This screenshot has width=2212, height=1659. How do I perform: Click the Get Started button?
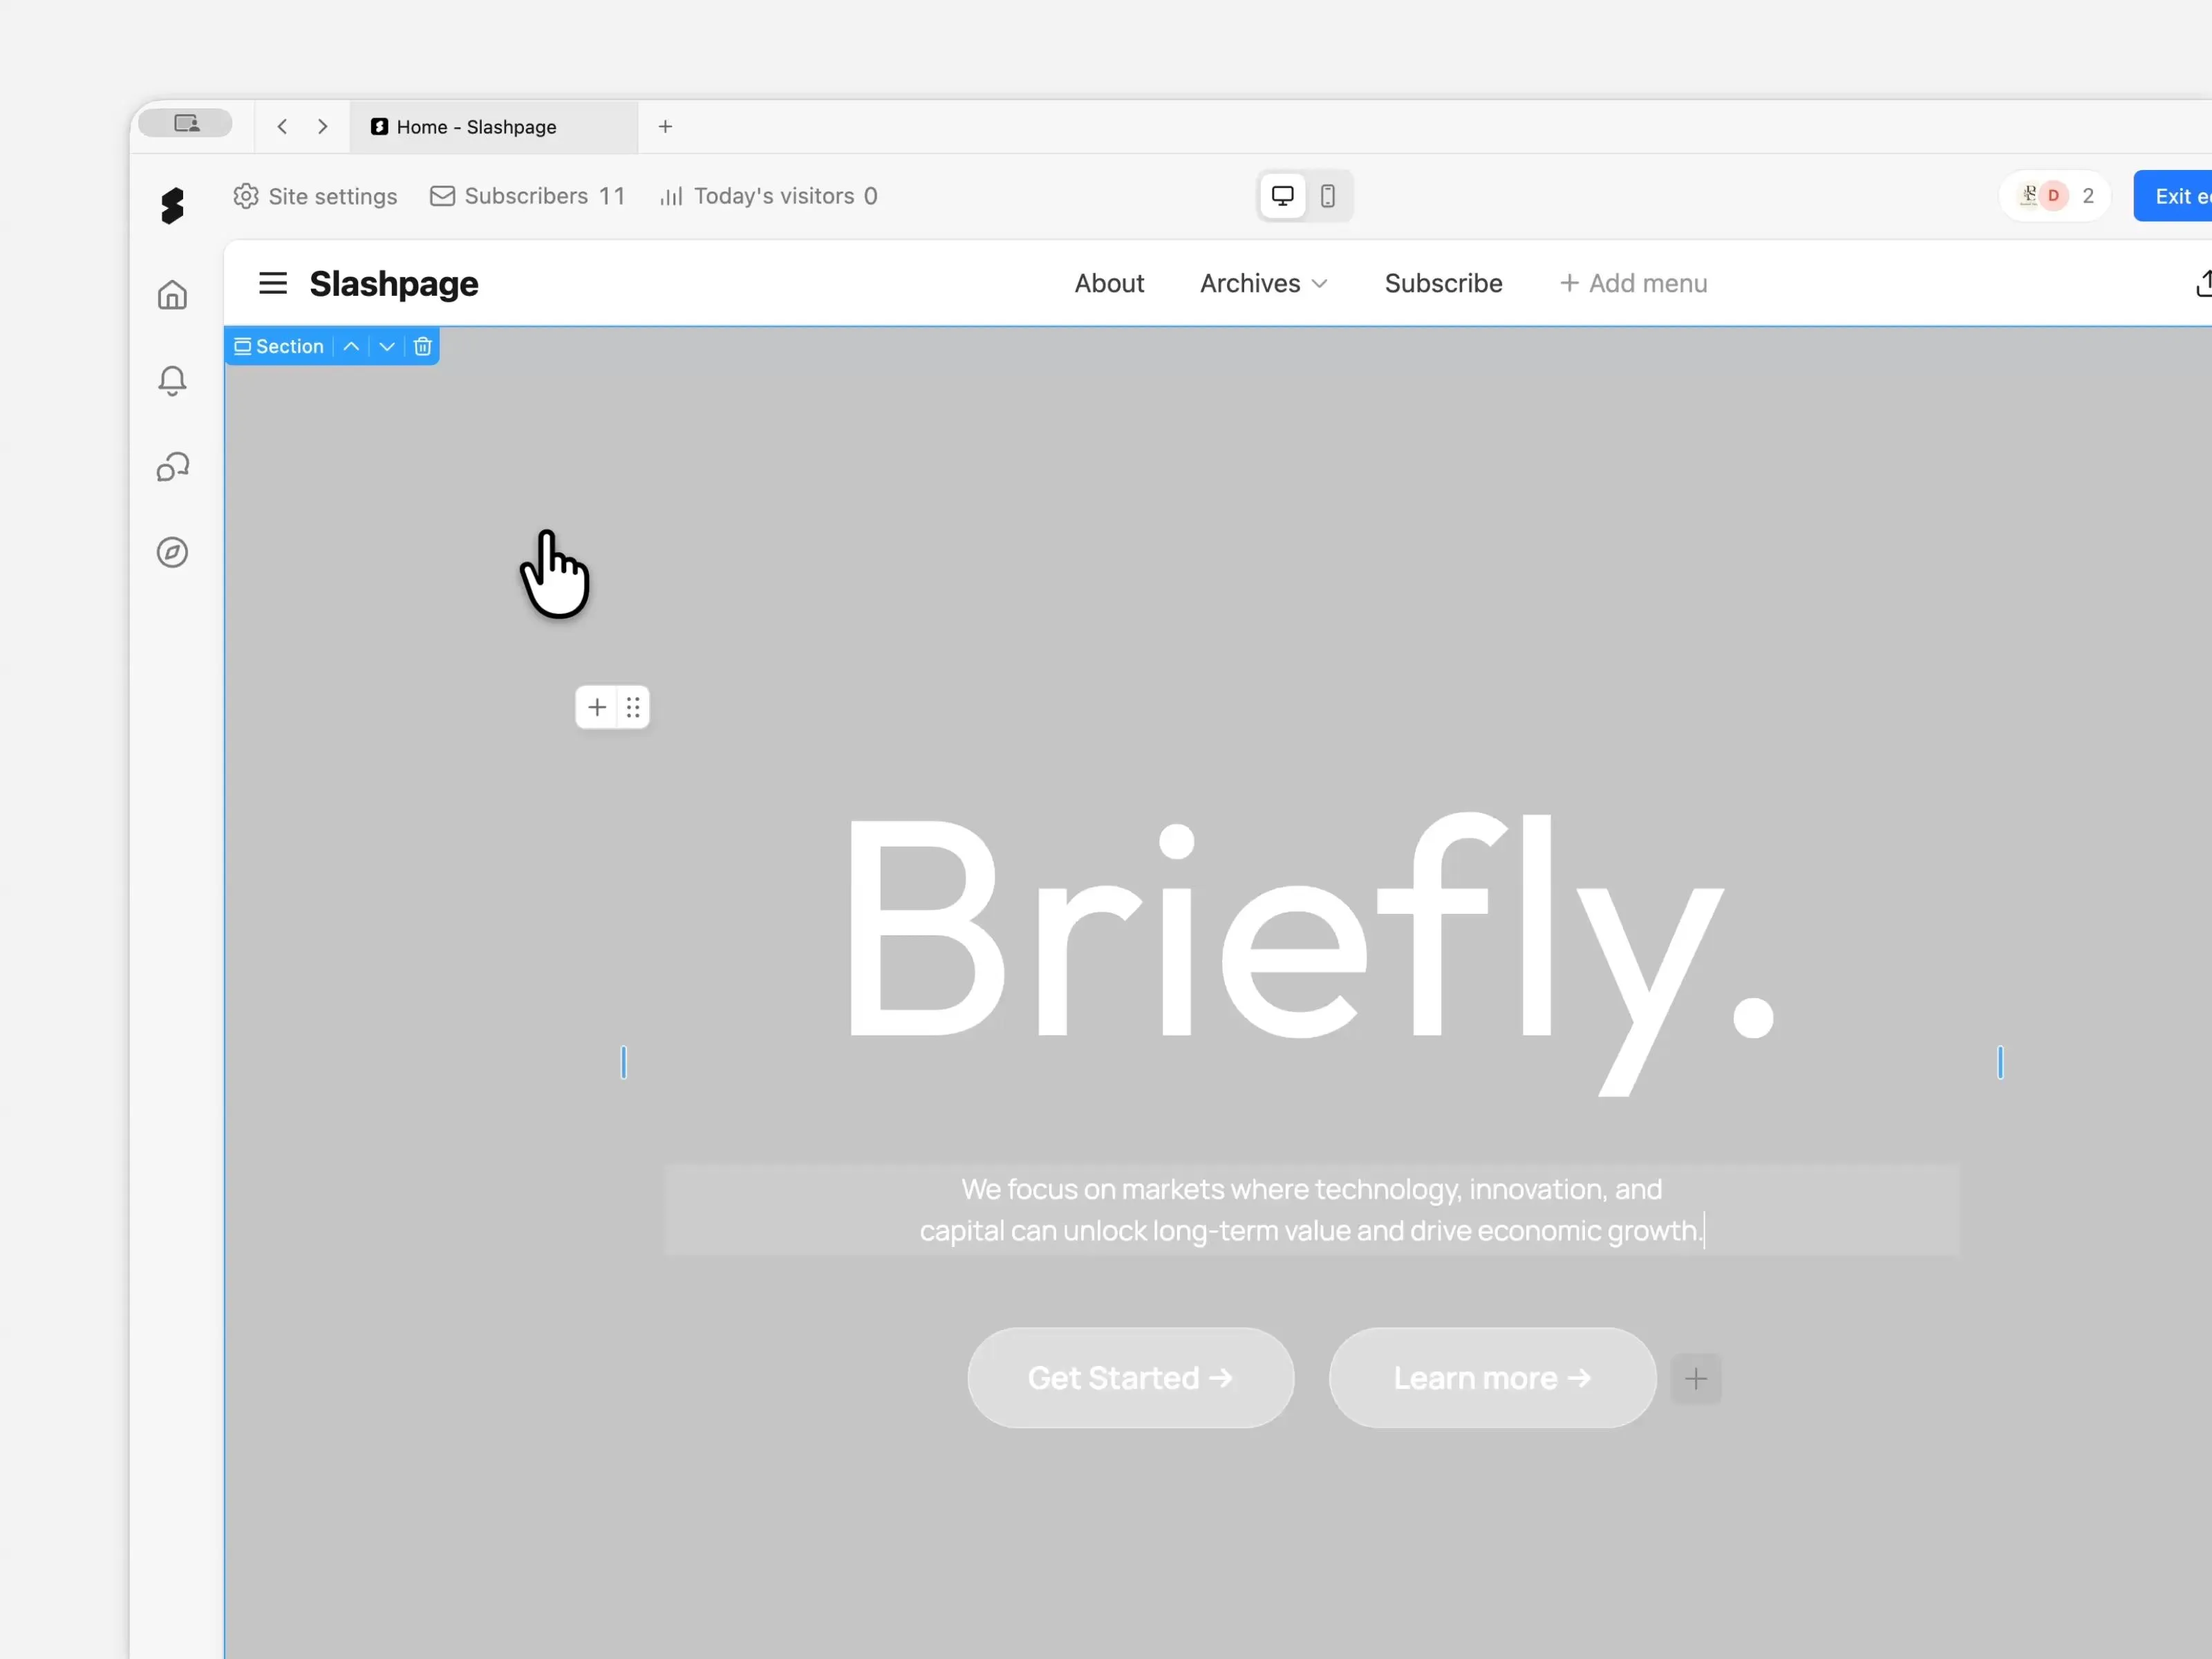[x=1131, y=1378]
